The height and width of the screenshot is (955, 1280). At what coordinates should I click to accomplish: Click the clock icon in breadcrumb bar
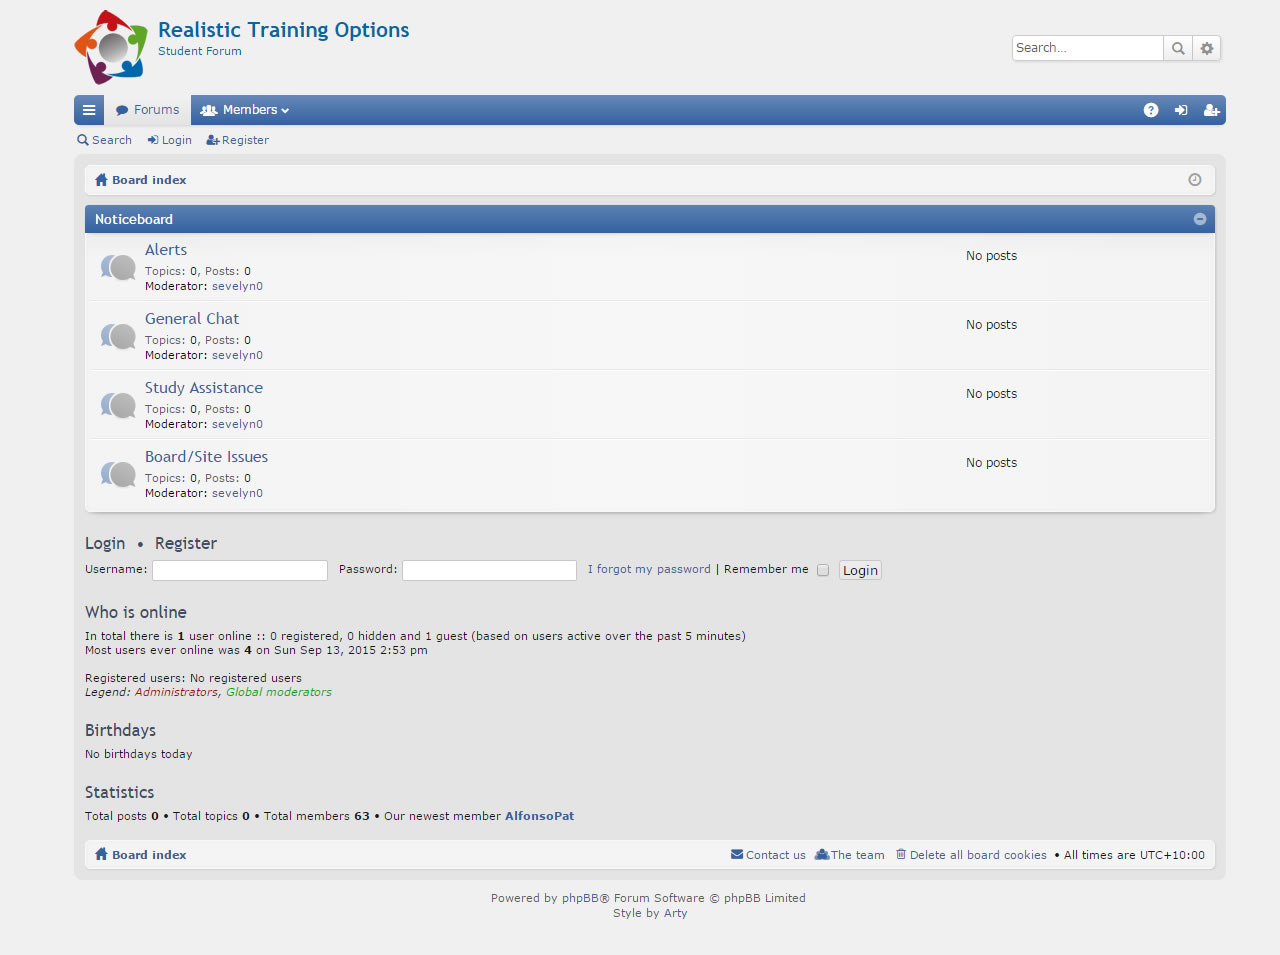1194,180
